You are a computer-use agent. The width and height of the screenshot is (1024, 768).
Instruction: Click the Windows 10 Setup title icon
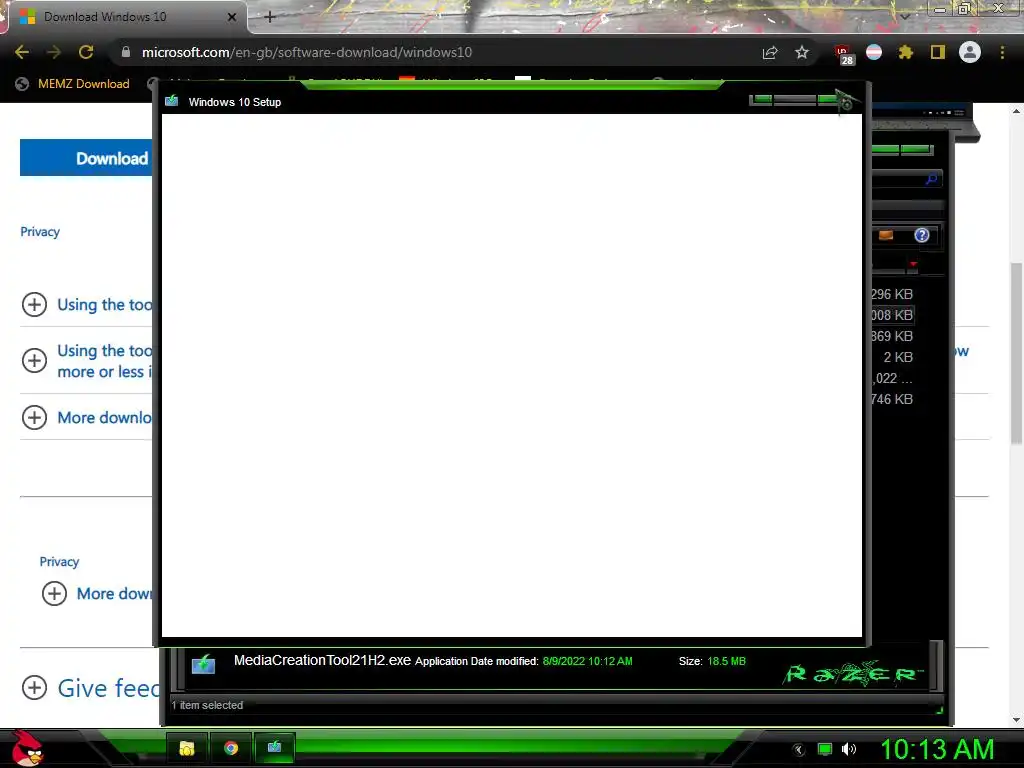172,101
